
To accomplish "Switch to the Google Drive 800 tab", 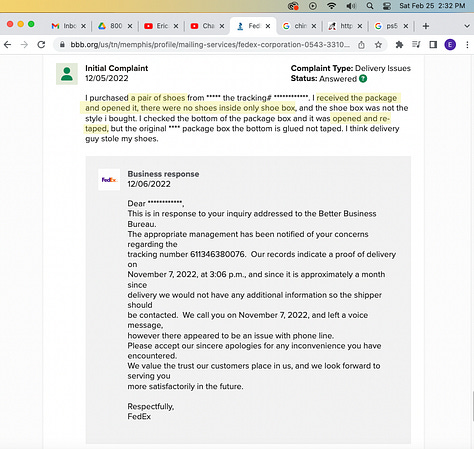I will [110, 26].
